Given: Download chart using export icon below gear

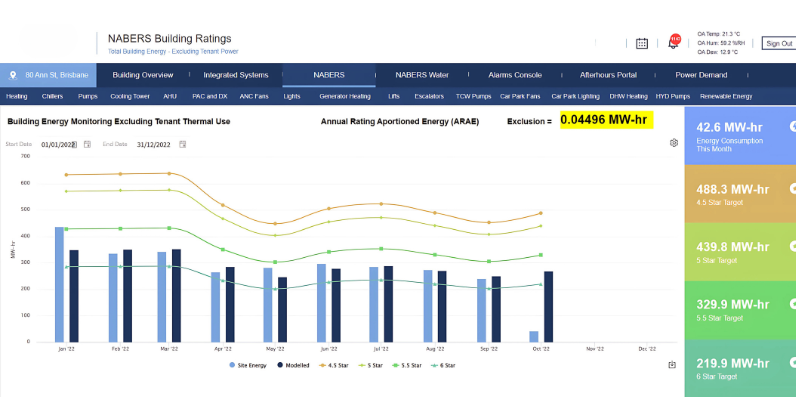Looking at the screenshot, I should [672, 364].
